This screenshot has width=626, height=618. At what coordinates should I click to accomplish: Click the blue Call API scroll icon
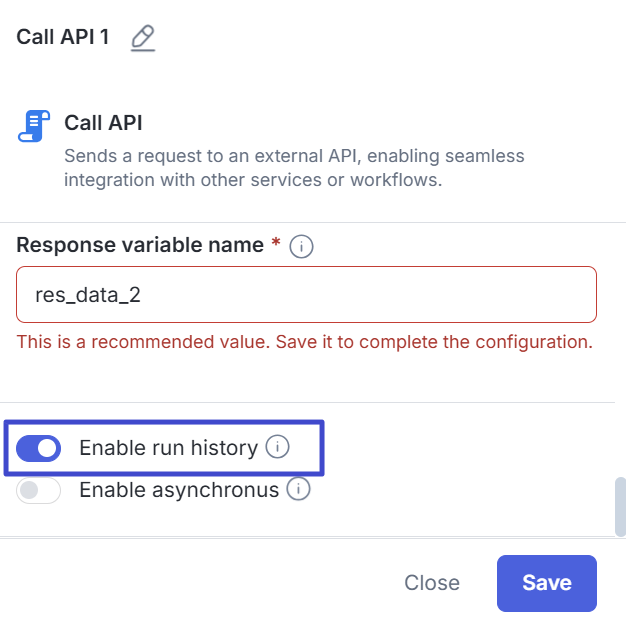[33, 127]
